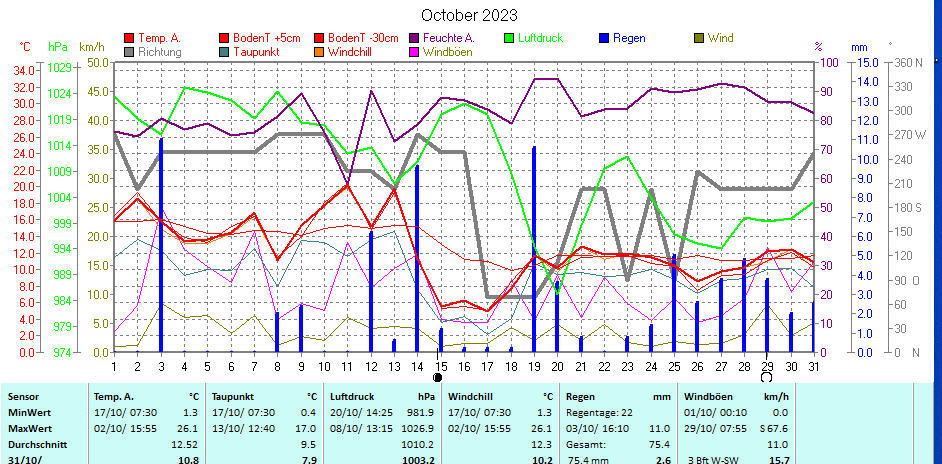The width and height of the screenshot is (942, 464).
Task: Click the Windböen time 01/10/ 00:10
Action: pyautogui.click(x=717, y=413)
